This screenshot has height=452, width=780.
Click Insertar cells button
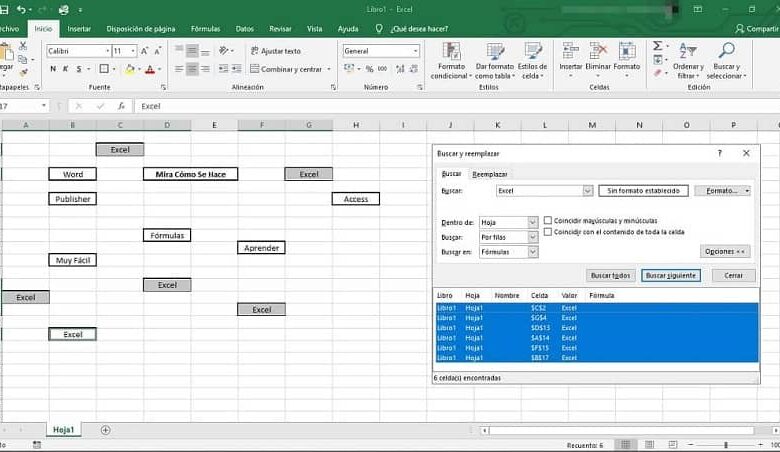(x=571, y=61)
